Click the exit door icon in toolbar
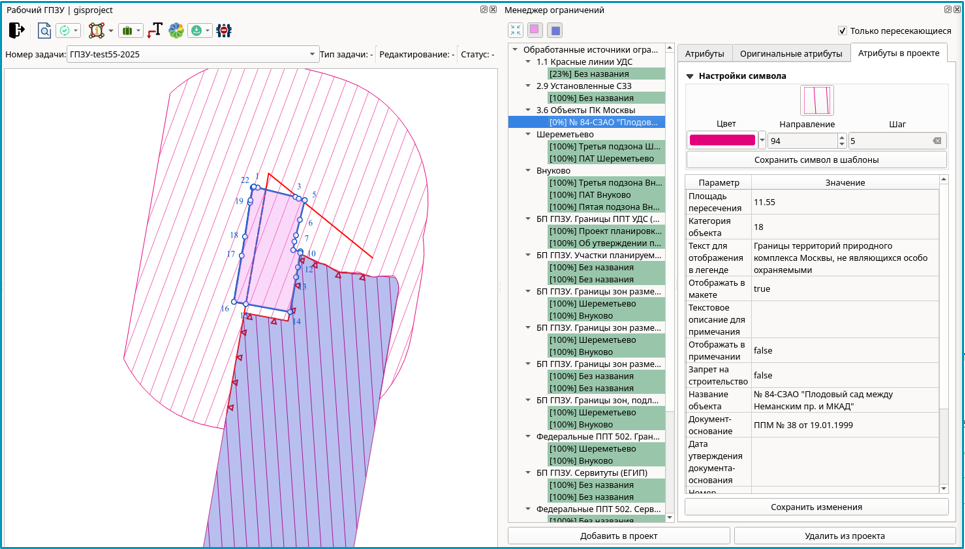The width and height of the screenshot is (965, 549). pos(17,30)
